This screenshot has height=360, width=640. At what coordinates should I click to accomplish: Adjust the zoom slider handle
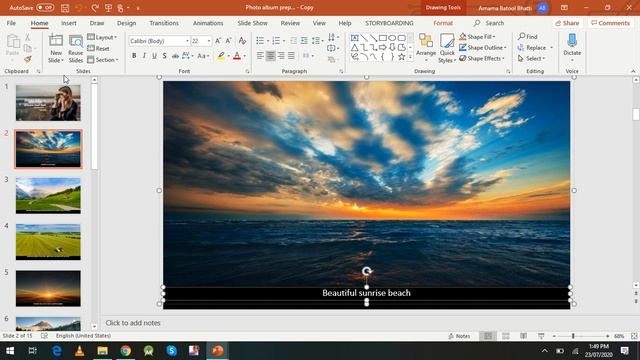pos(573,336)
